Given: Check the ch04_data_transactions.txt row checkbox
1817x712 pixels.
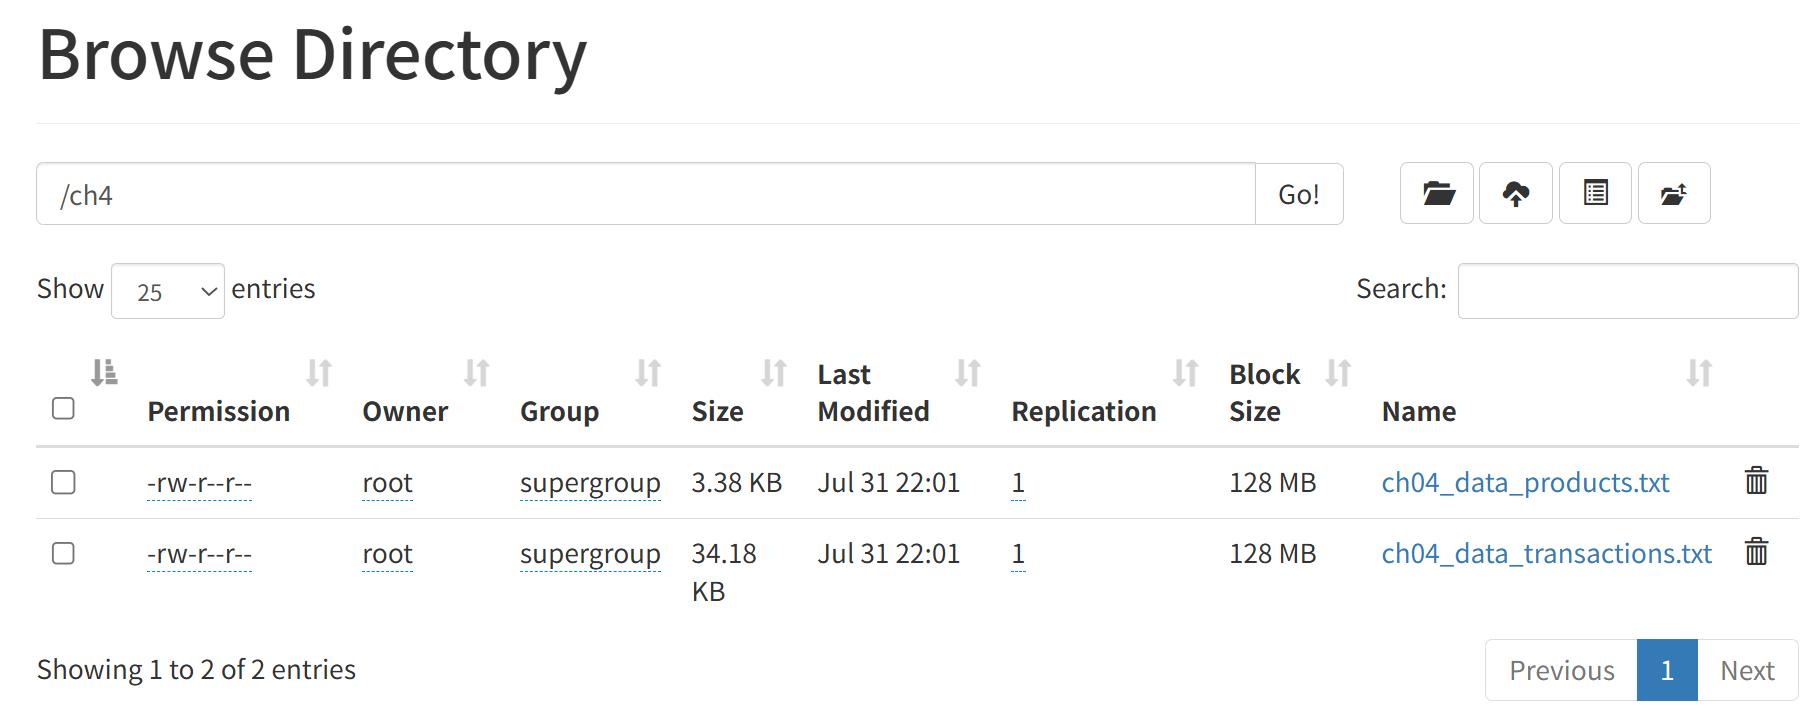Looking at the screenshot, I should coord(63,553).
